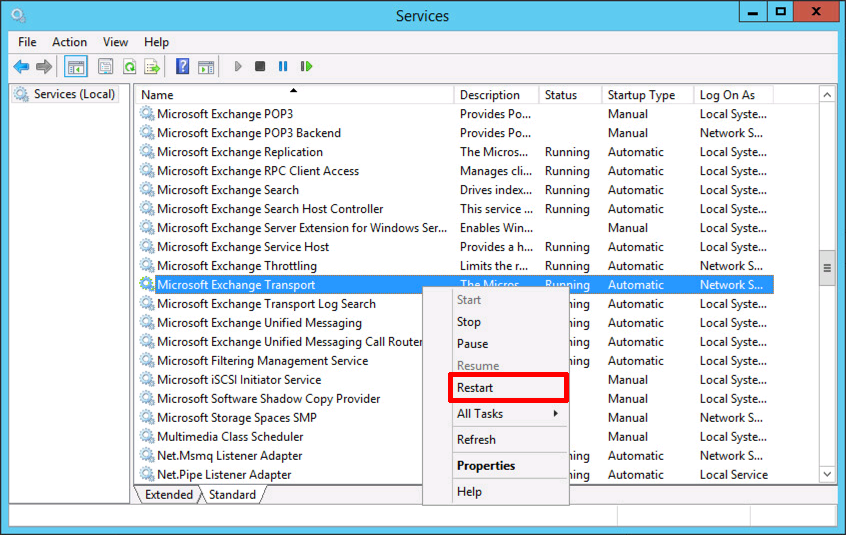Click the Back arrow toolbar icon
Image resolution: width=846 pixels, height=535 pixels.
click(21, 67)
